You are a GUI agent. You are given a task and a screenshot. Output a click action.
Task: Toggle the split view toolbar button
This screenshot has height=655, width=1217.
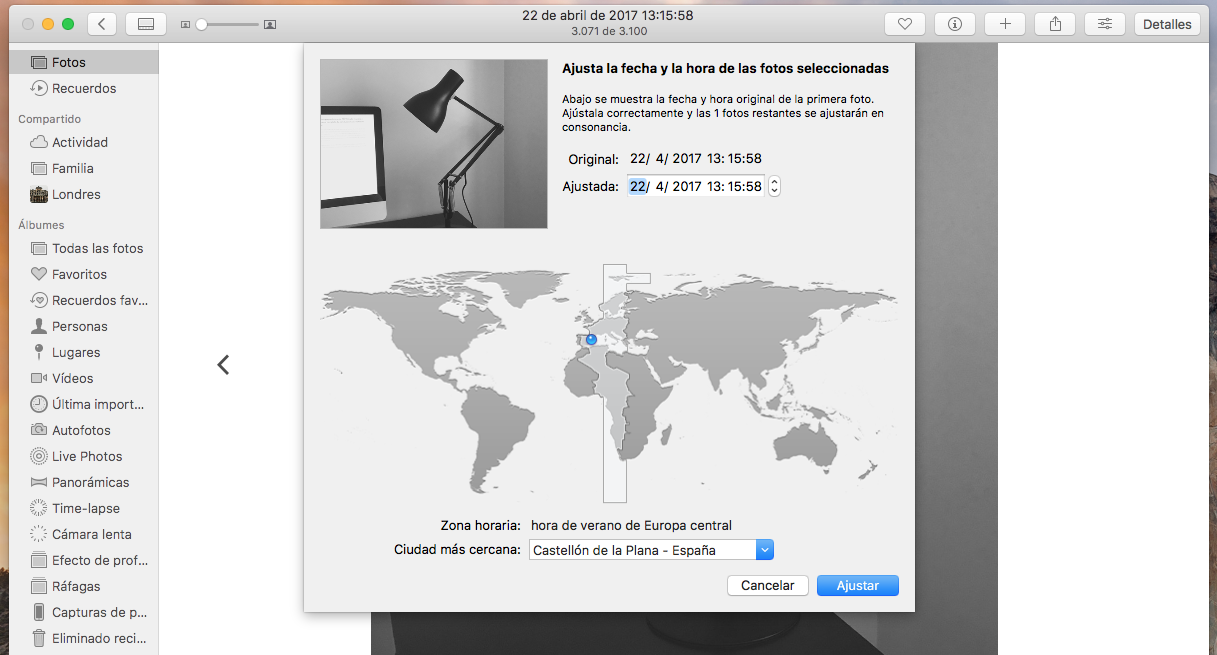[146, 24]
